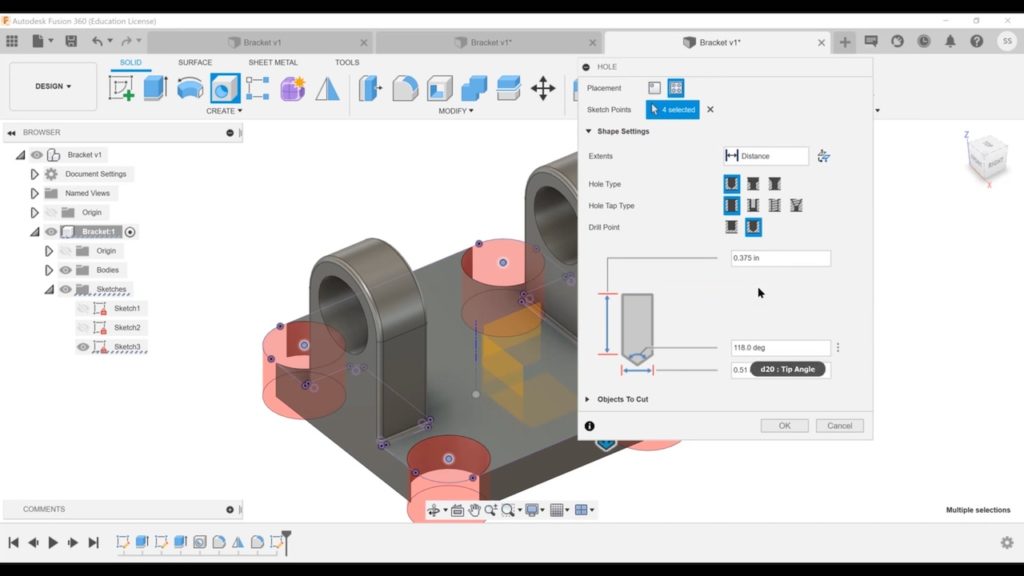Click the Fillet tool in Modify
1024x576 pixels.
click(x=405, y=89)
